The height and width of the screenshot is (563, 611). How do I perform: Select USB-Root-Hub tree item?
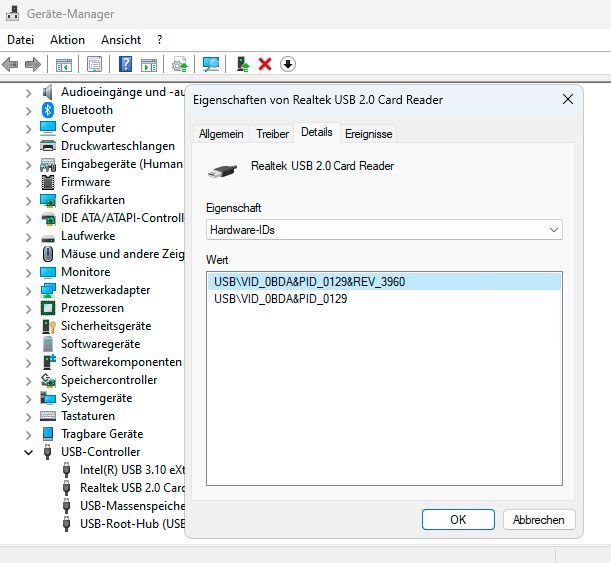(x=132, y=524)
